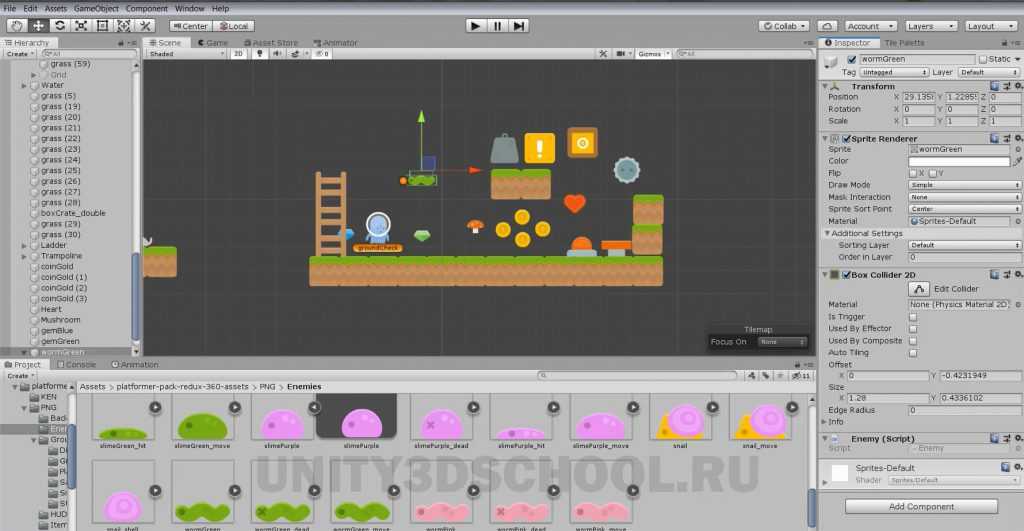Toggle the 2D scene view mode
Viewport: 1024px width, 531px height.
239,54
